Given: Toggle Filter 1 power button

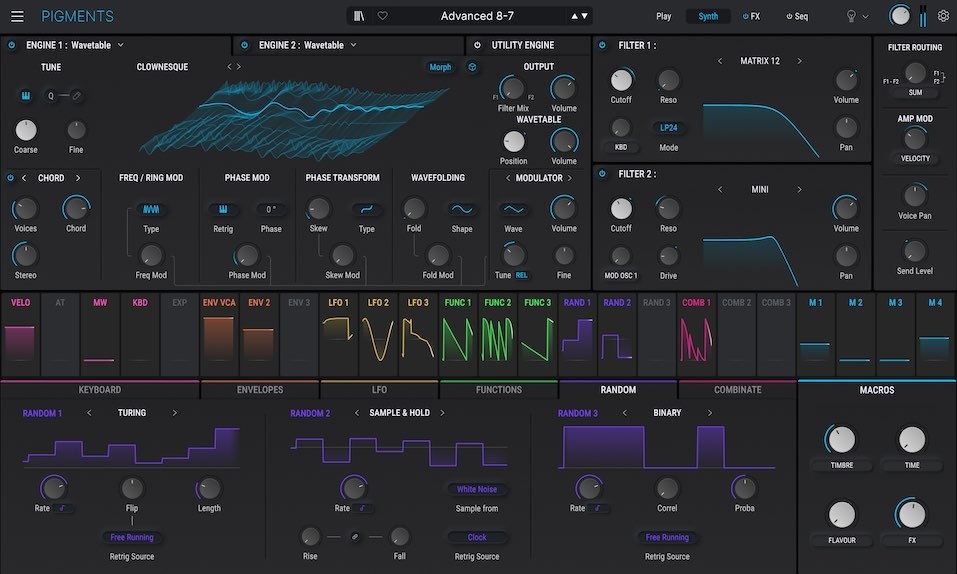Looking at the screenshot, I should (x=602, y=45).
